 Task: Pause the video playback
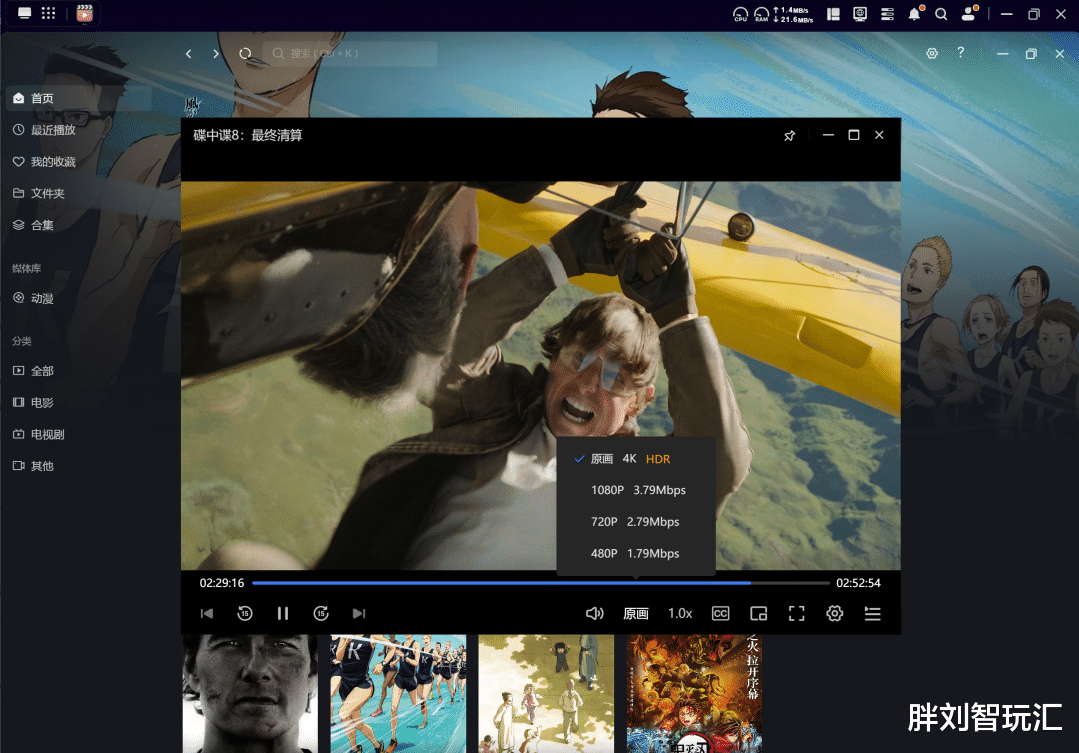point(283,613)
